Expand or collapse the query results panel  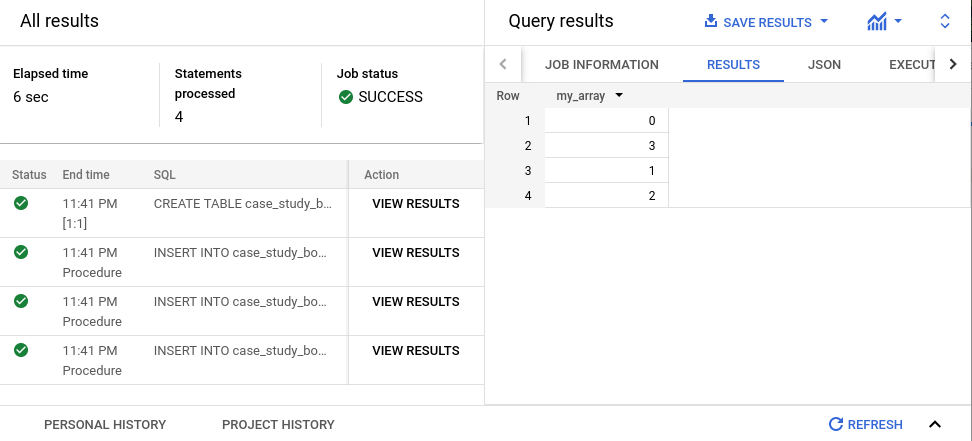[945, 22]
